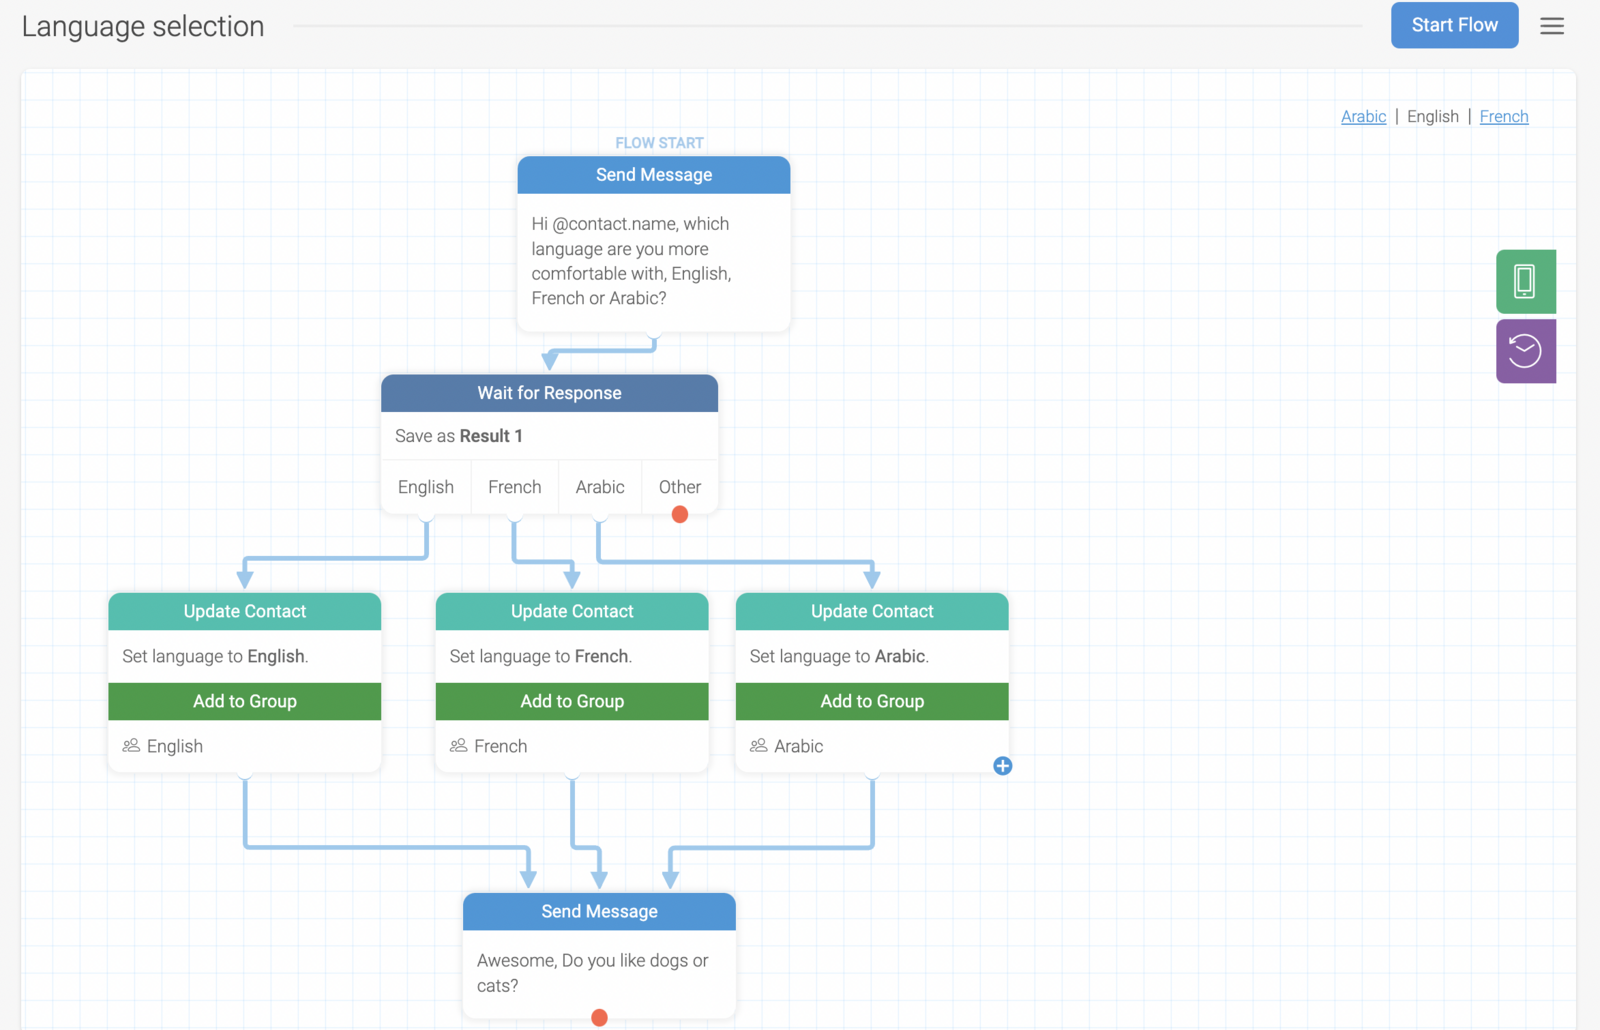Image resolution: width=1600 pixels, height=1030 pixels.
Task: Open the phone simulator button
Action: tap(1526, 281)
